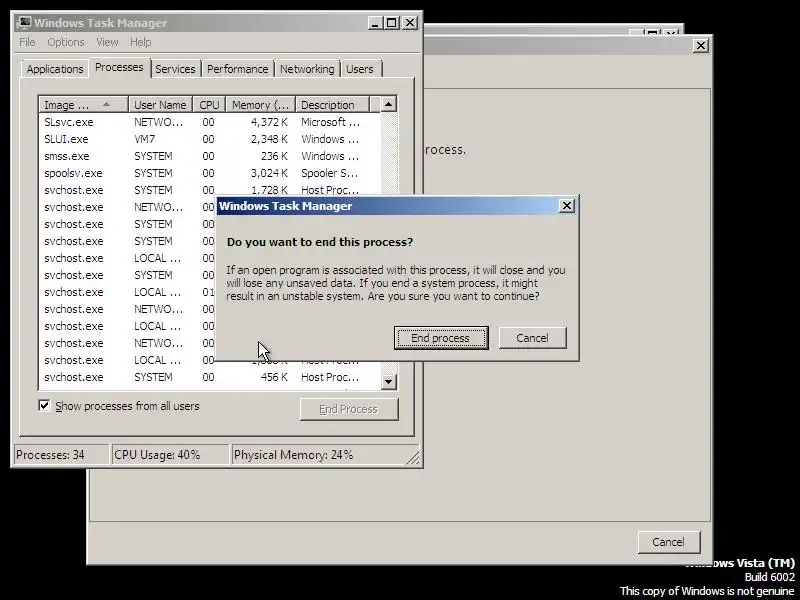The height and width of the screenshot is (600, 800).
Task: Select the SLsvc.exe process row
Action: 209,122
